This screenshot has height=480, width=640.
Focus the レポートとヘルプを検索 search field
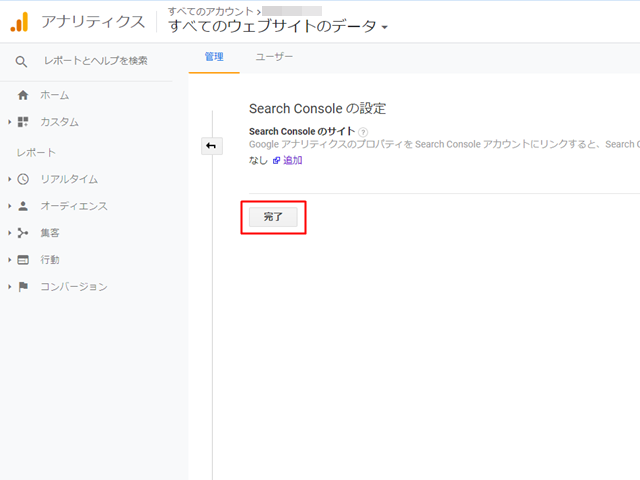click(x=96, y=61)
